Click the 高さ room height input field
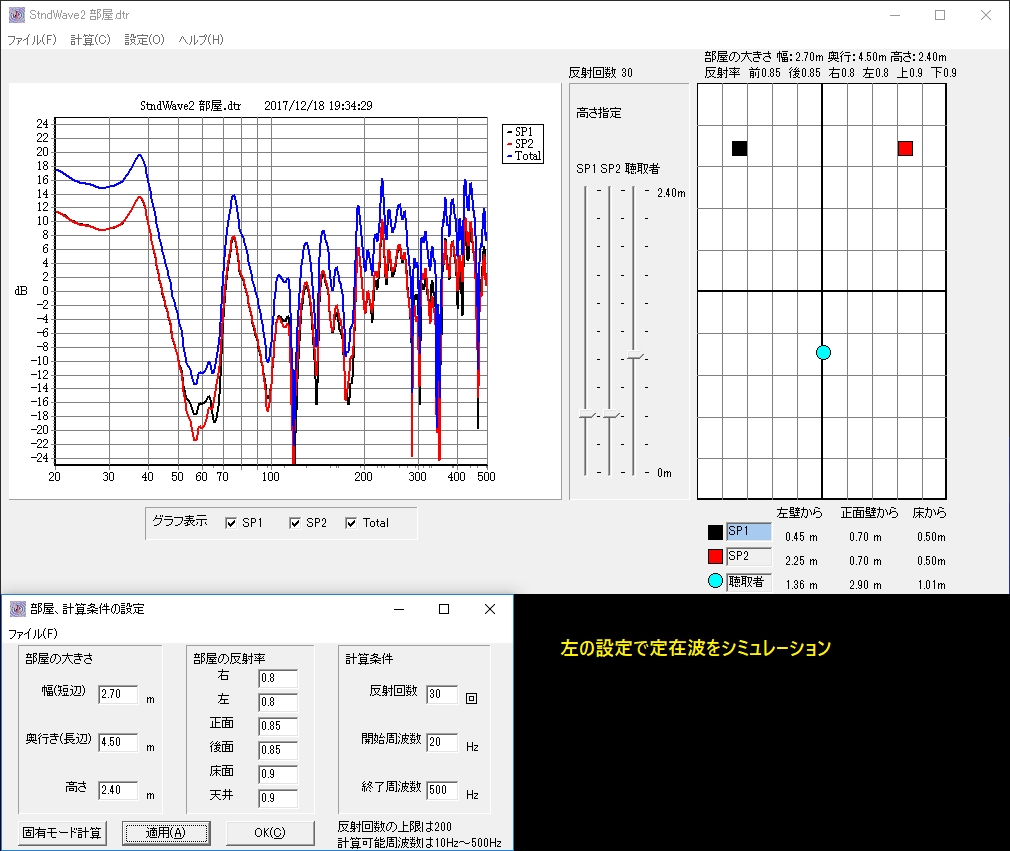Image resolution: width=1010 pixels, height=851 pixels. tap(119, 790)
